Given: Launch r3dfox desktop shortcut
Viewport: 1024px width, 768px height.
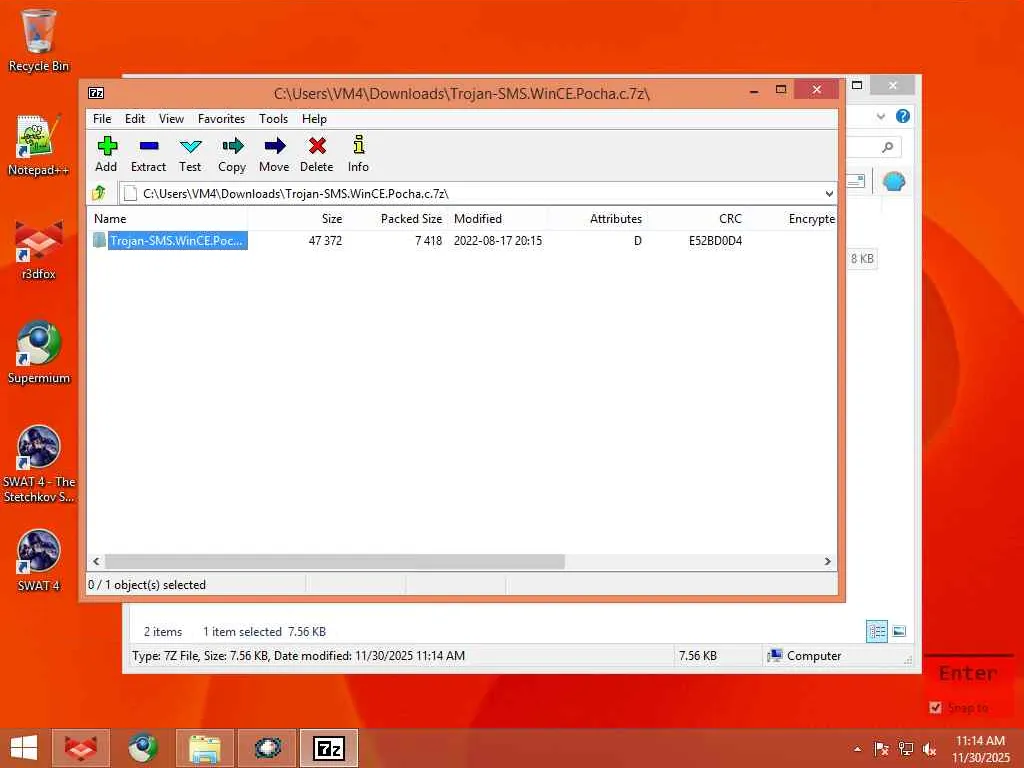Looking at the screenshot, I should coord(39,249).
